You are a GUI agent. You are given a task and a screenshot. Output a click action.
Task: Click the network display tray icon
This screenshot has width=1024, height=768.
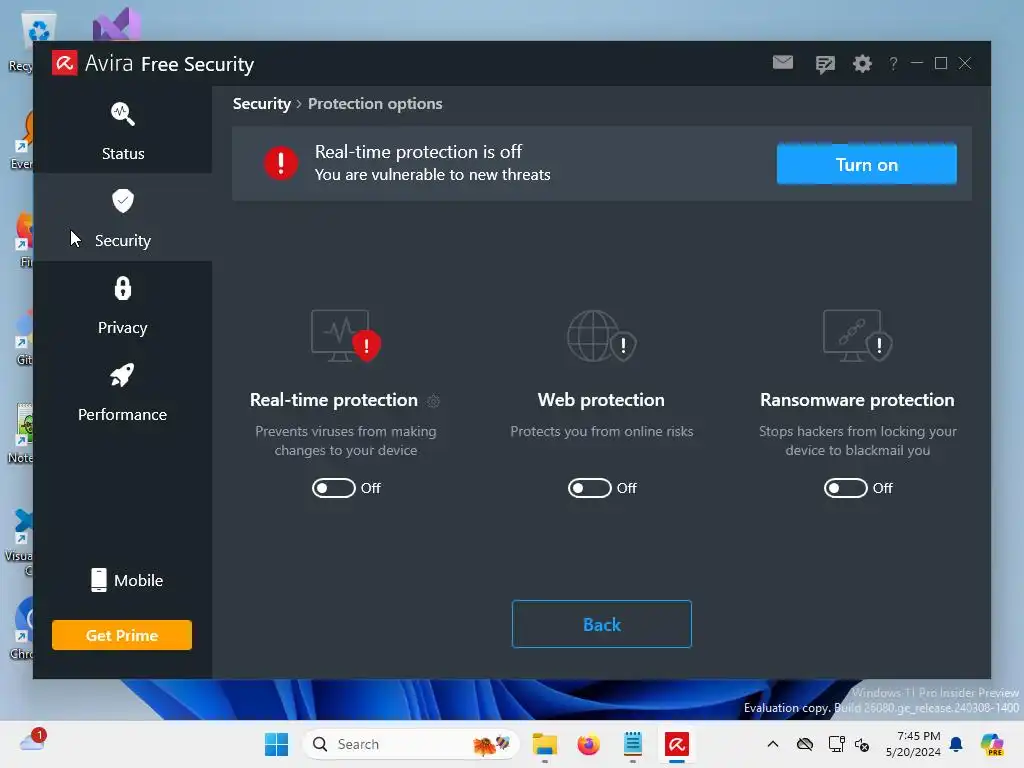[837, 744]
